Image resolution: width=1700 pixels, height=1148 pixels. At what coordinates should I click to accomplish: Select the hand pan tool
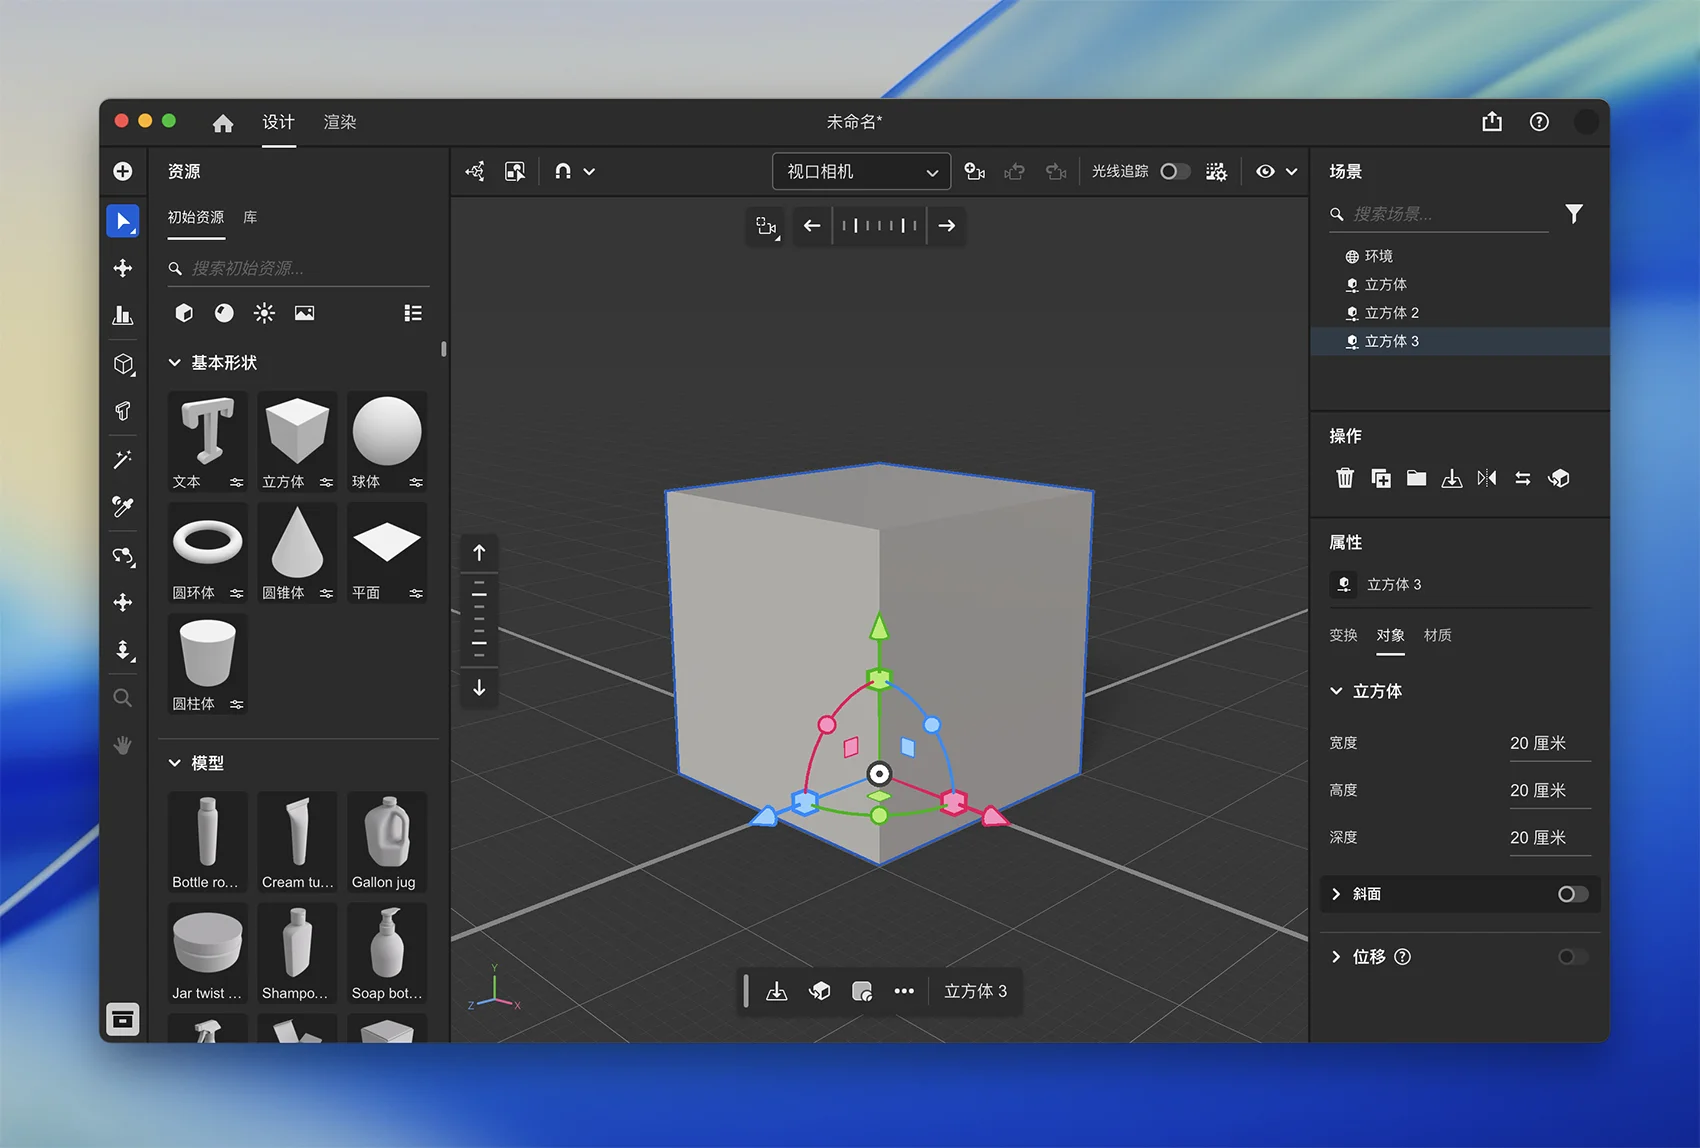(x=123, y=745)
